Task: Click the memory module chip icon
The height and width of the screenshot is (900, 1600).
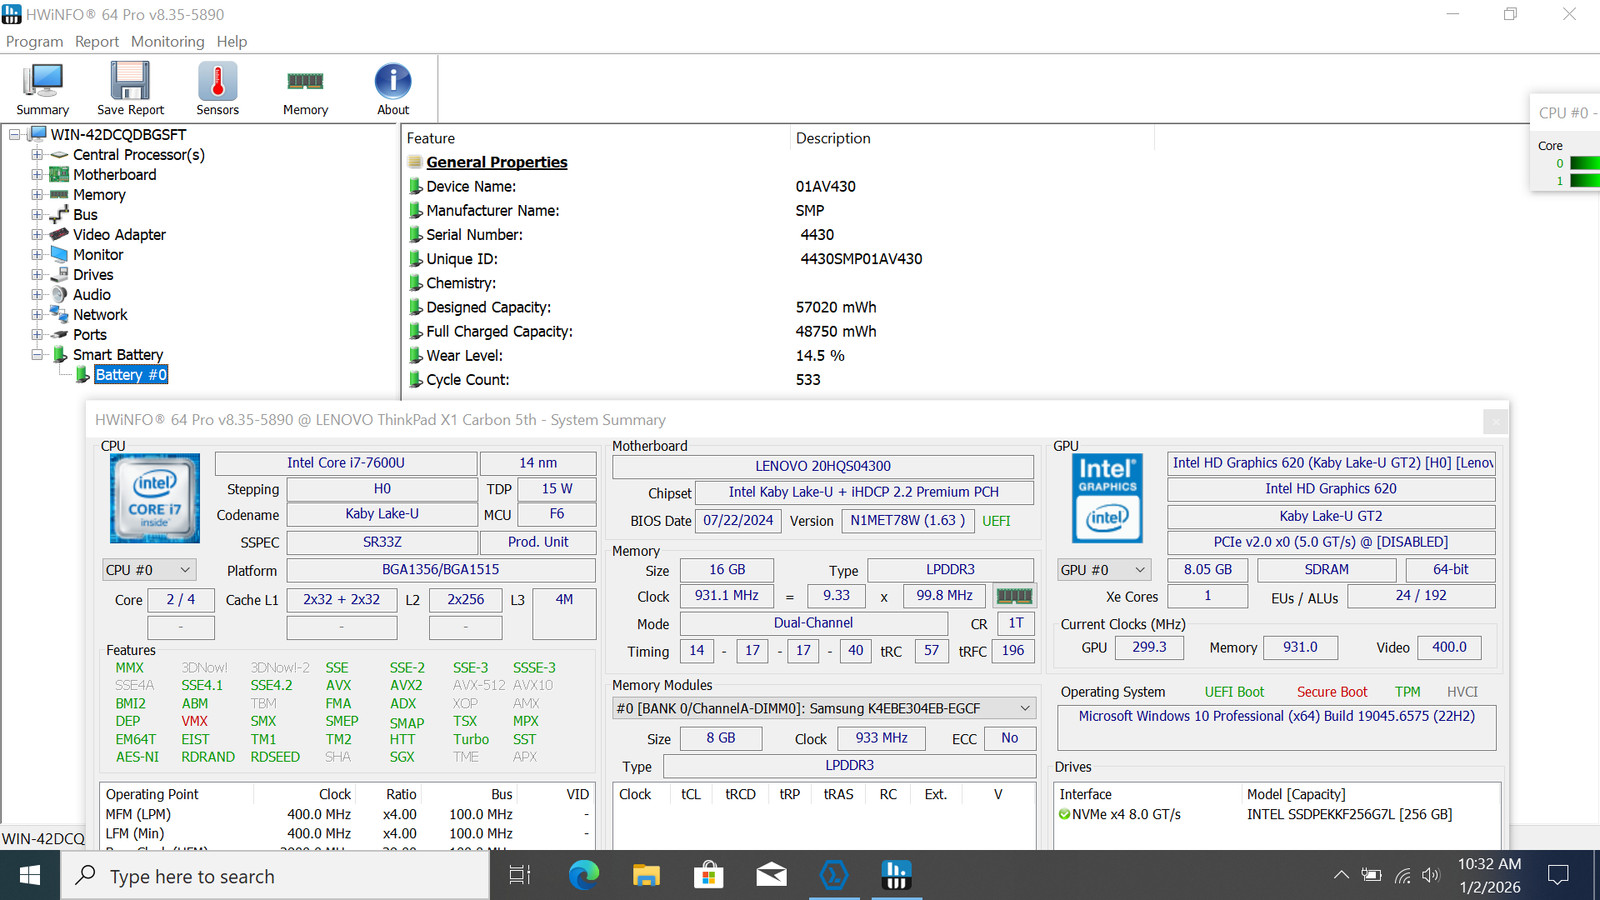Action: [1014, 596]
